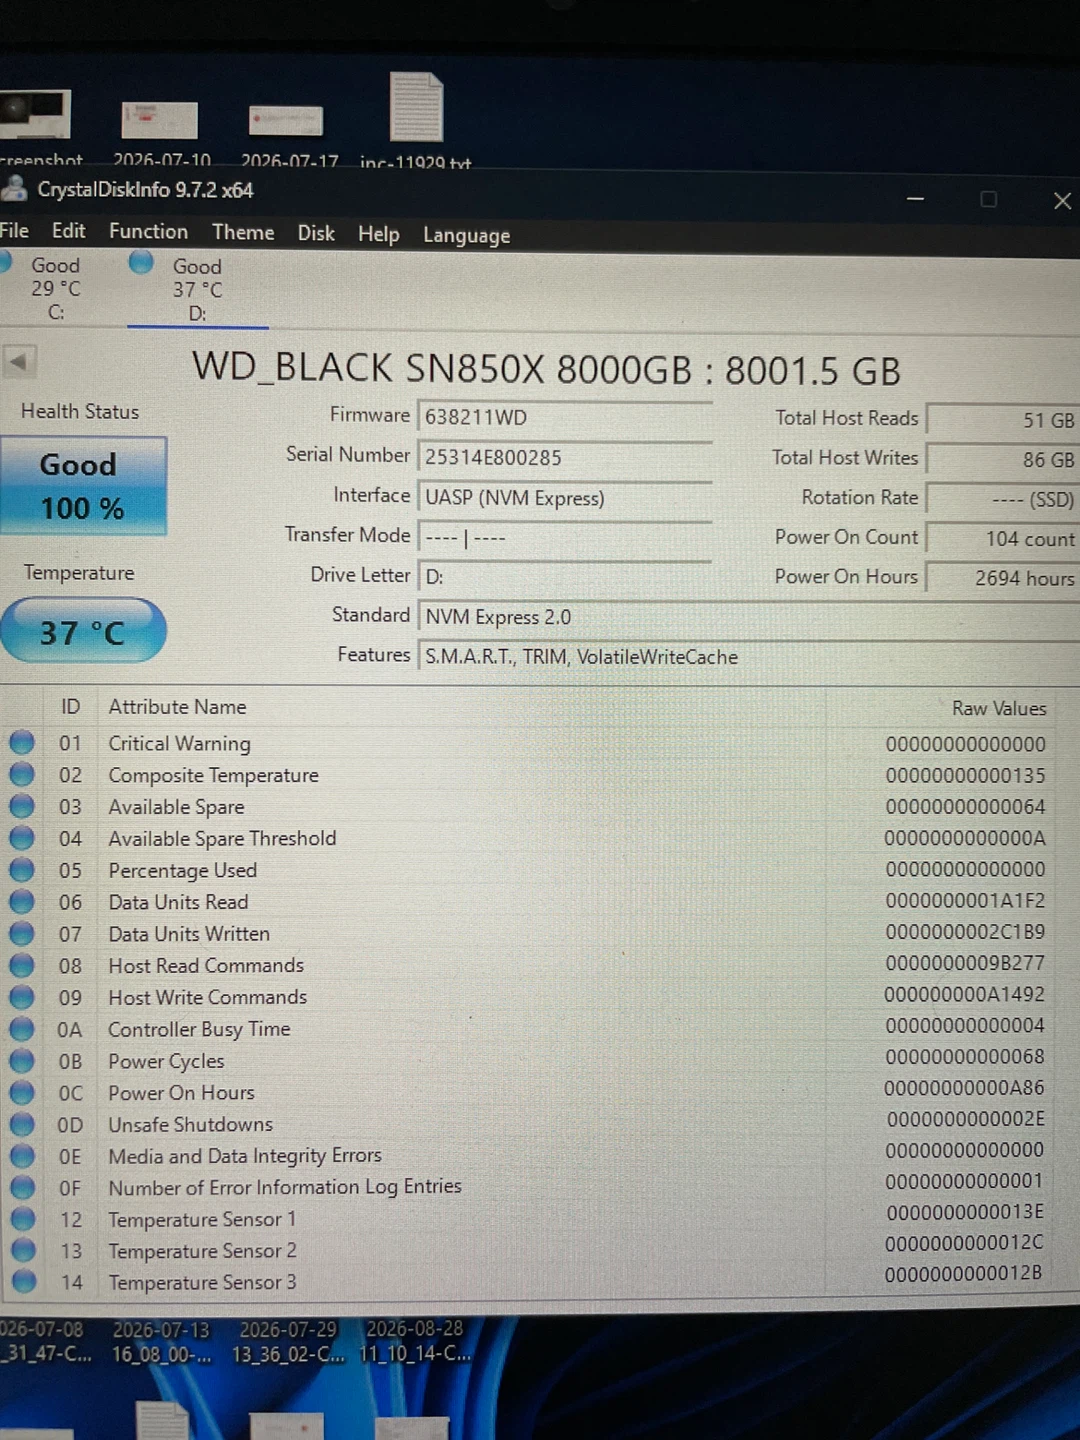Image resolution: width=1080 pixels, height=1440 pixels.
Task: Click the Standard field NVM Express 2.0
Action: (x=748, y=617)
